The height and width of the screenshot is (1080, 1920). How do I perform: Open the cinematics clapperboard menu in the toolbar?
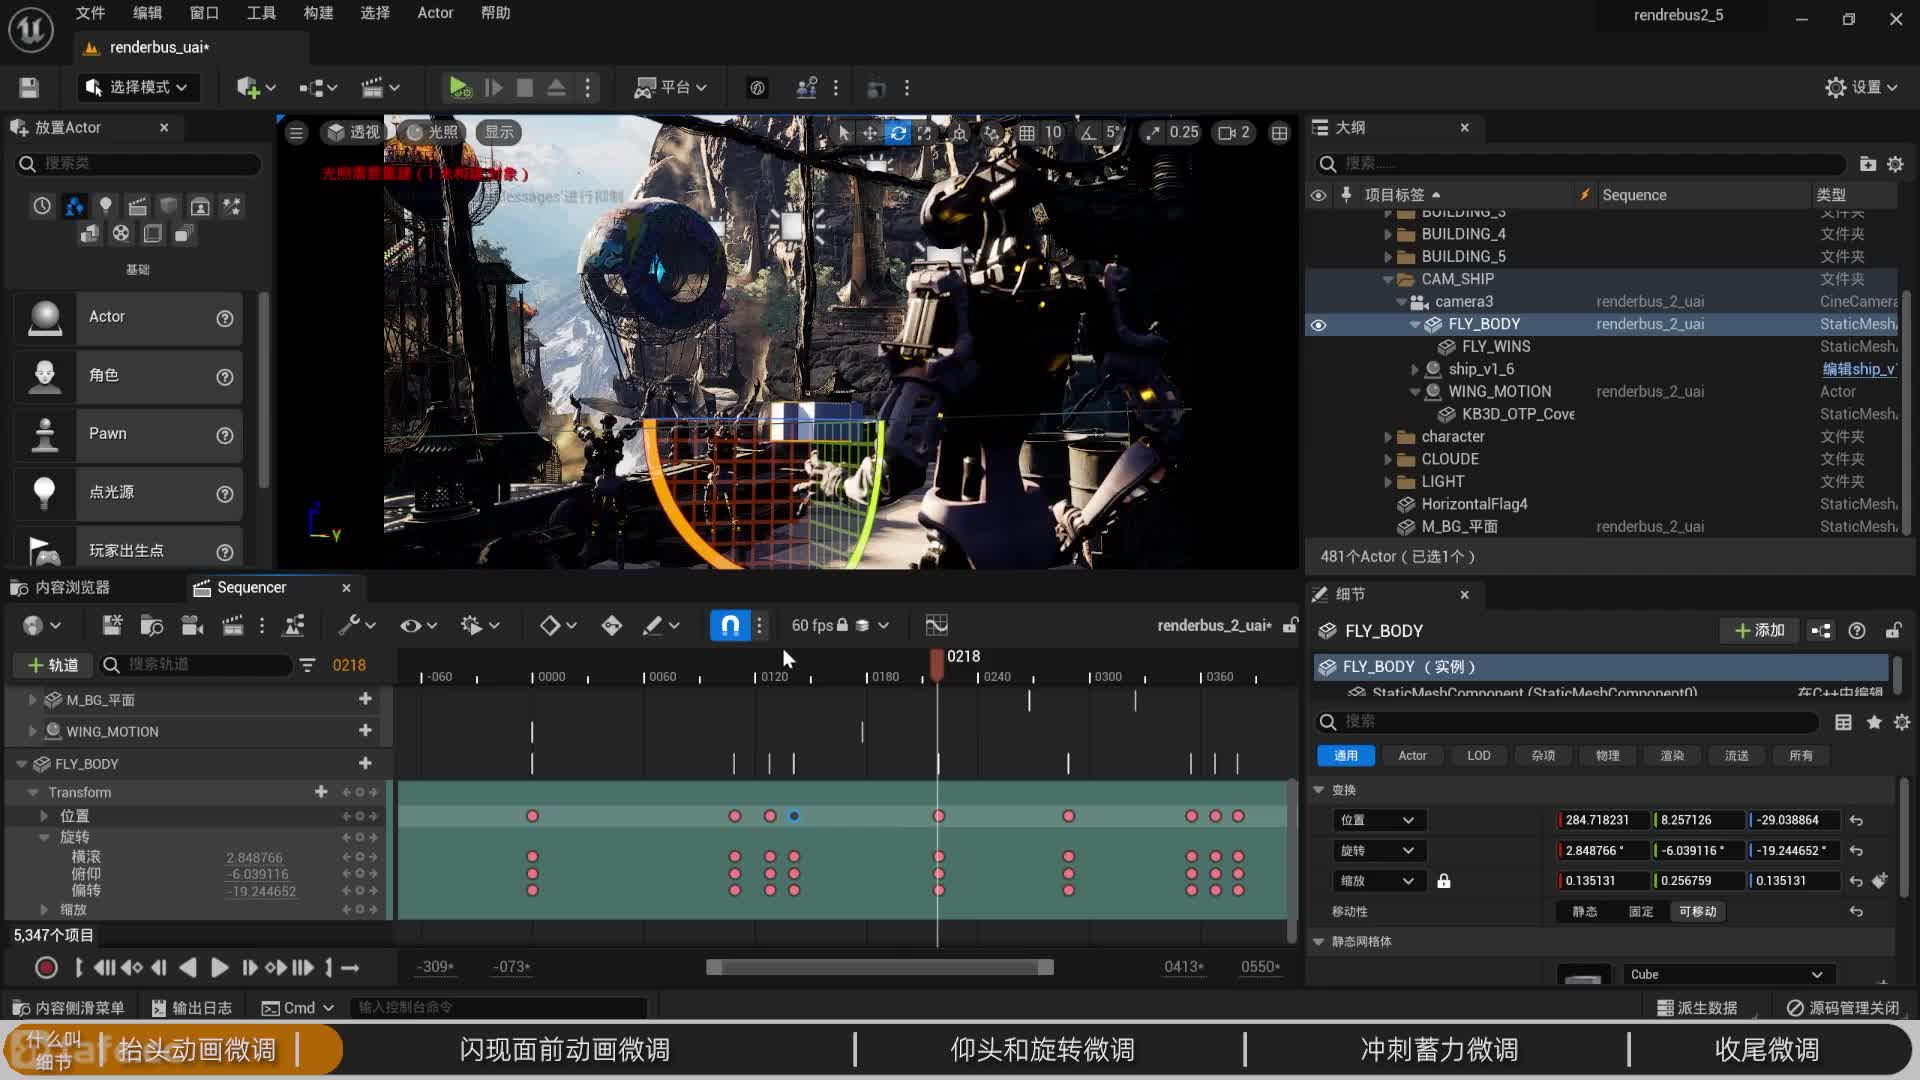tap(379, 88)
